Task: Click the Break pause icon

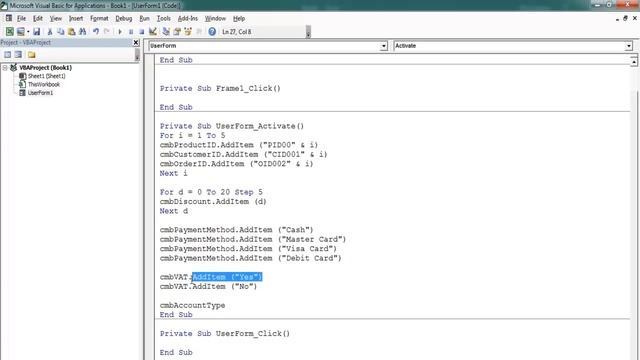Action: (x=131, y=31)
